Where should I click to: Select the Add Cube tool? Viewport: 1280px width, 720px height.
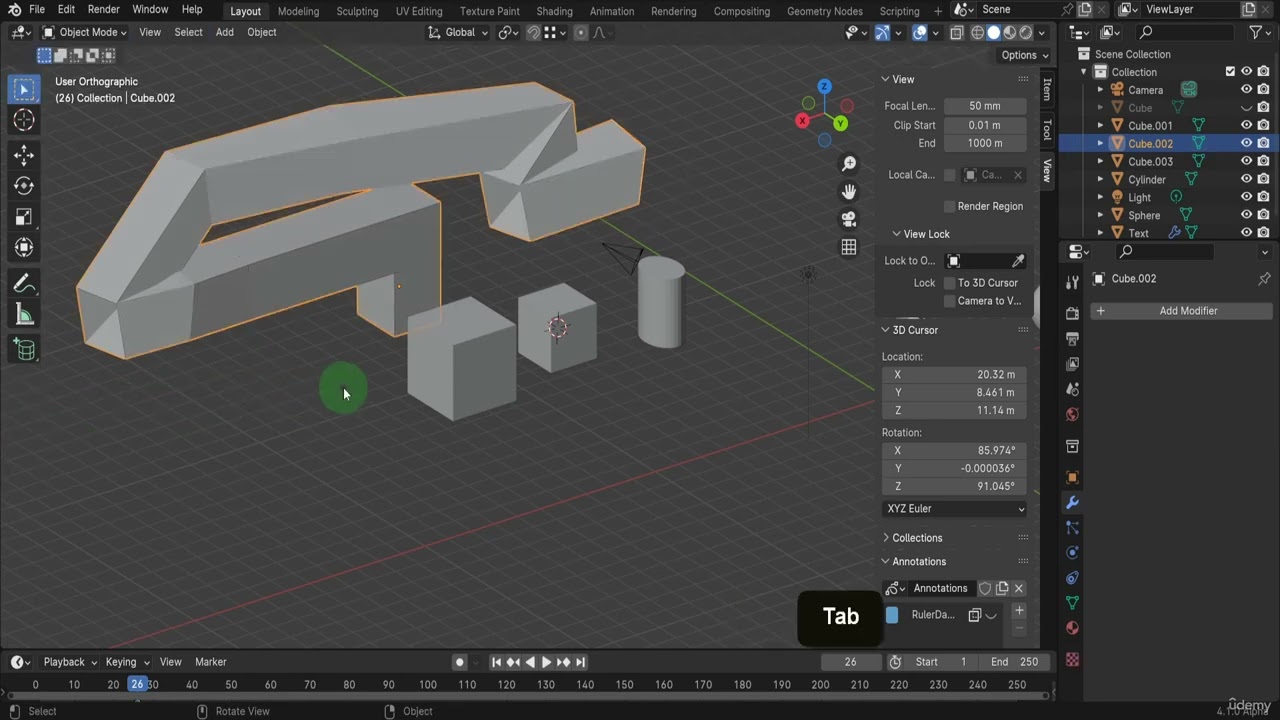[x=24, y=350]
